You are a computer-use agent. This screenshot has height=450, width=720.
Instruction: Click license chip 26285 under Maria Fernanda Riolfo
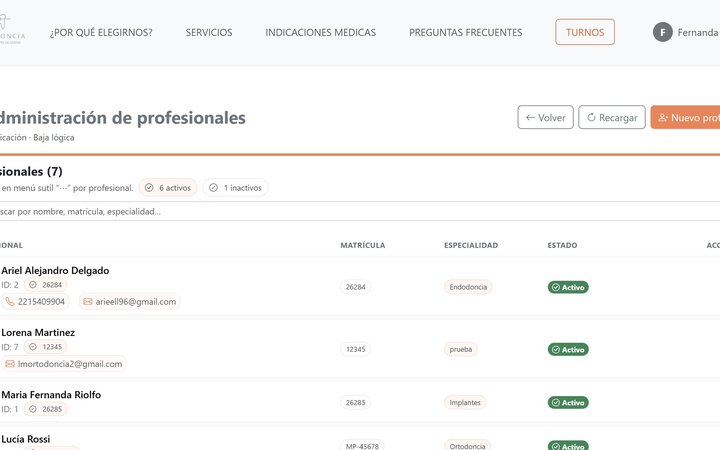(x=45, y=409)
